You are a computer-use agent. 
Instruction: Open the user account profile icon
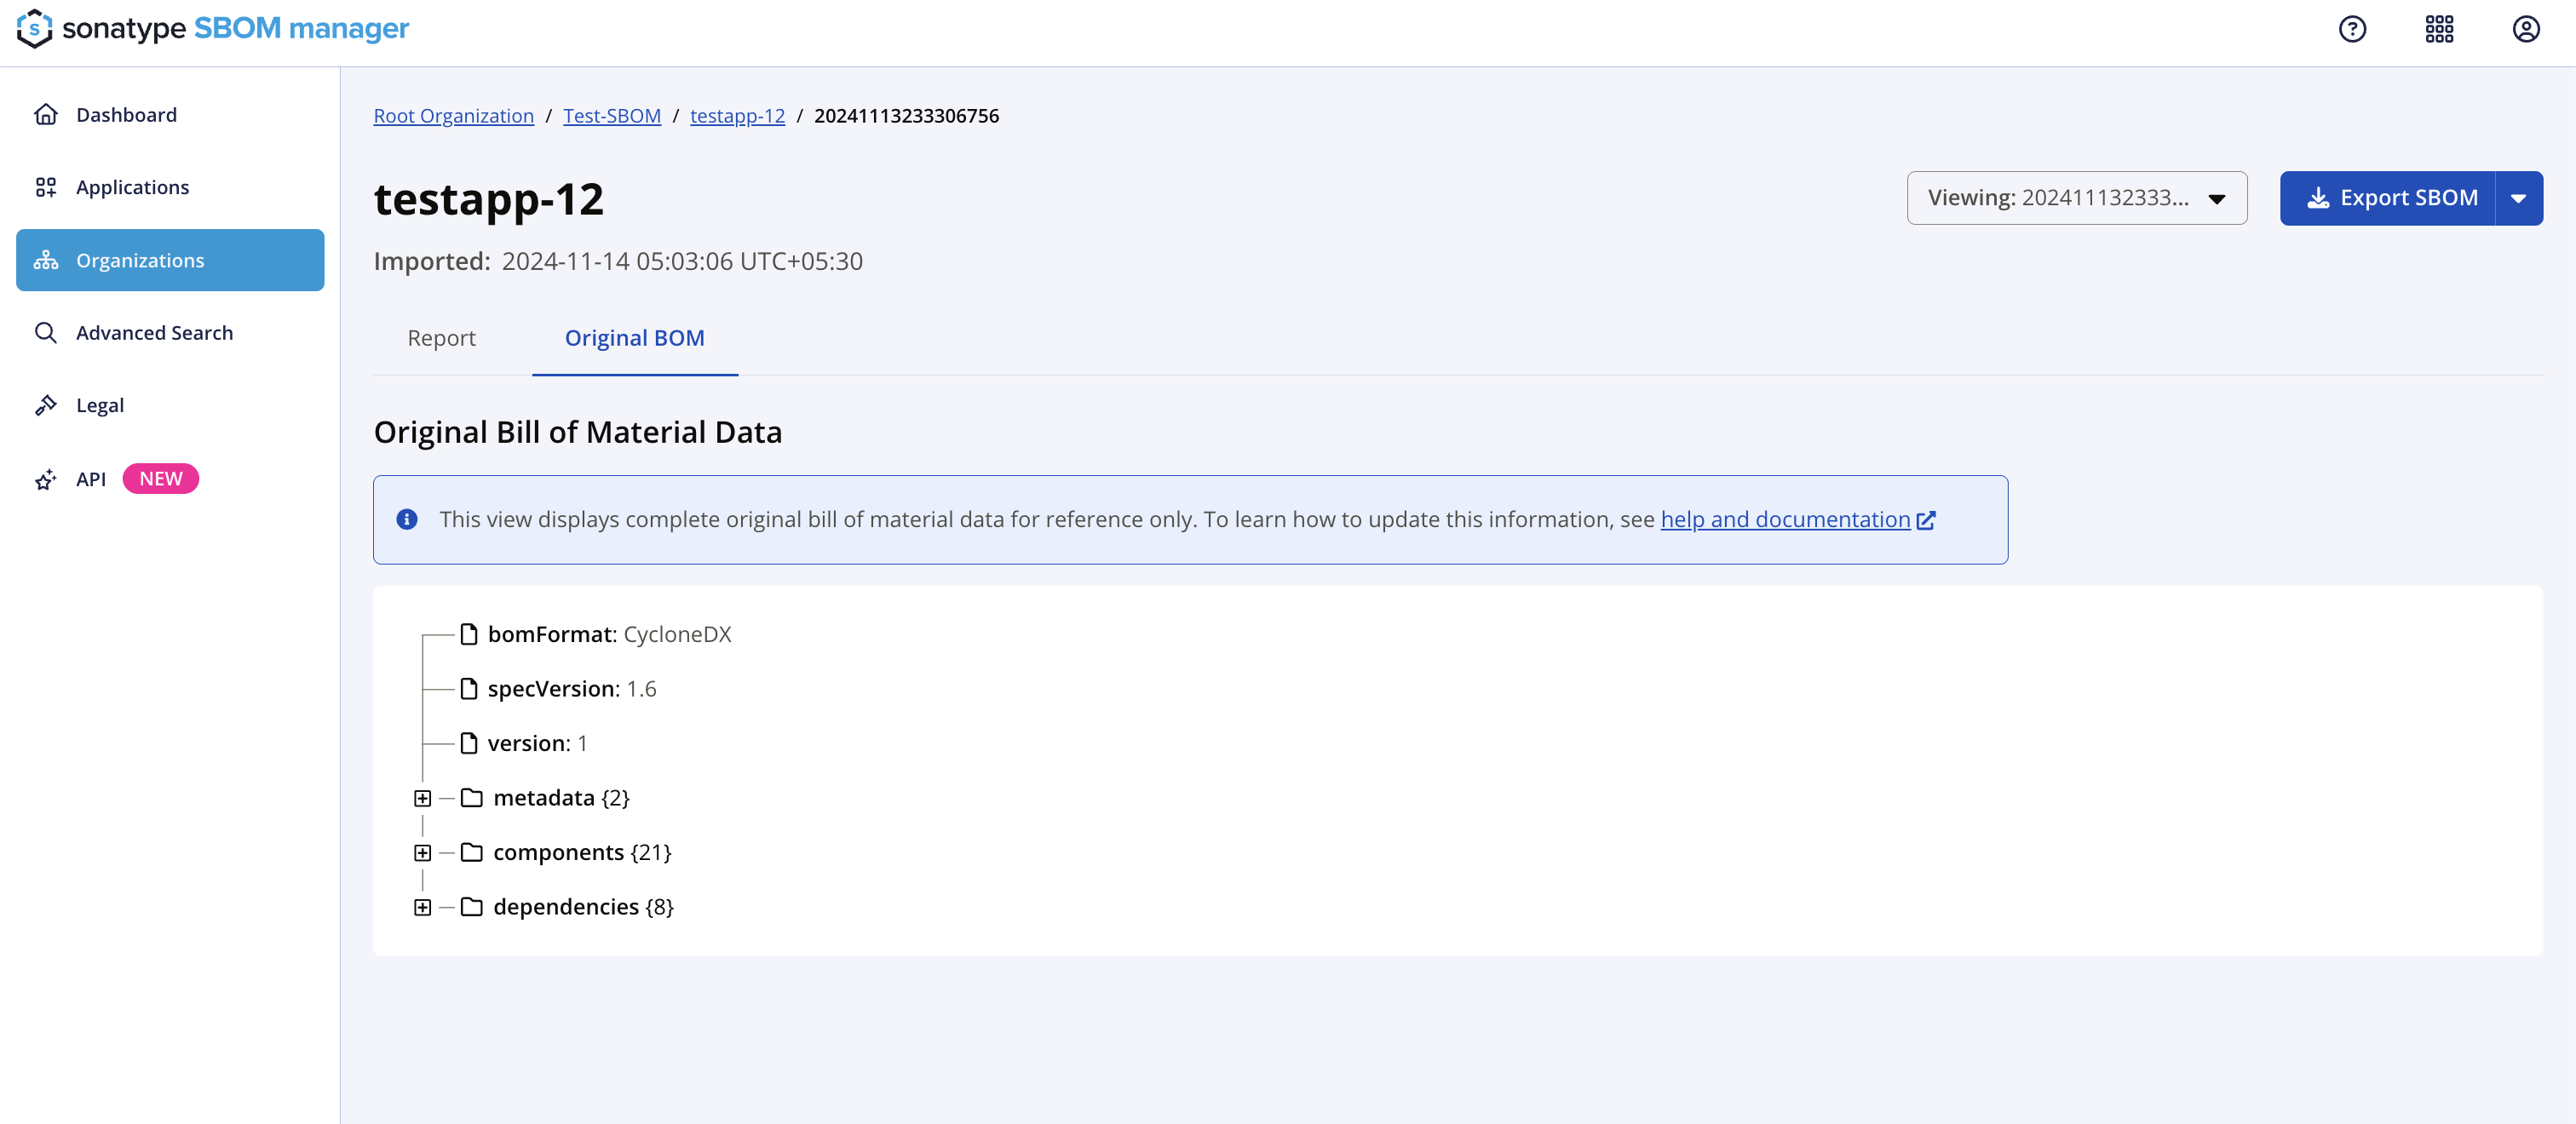click(2526, 29)
